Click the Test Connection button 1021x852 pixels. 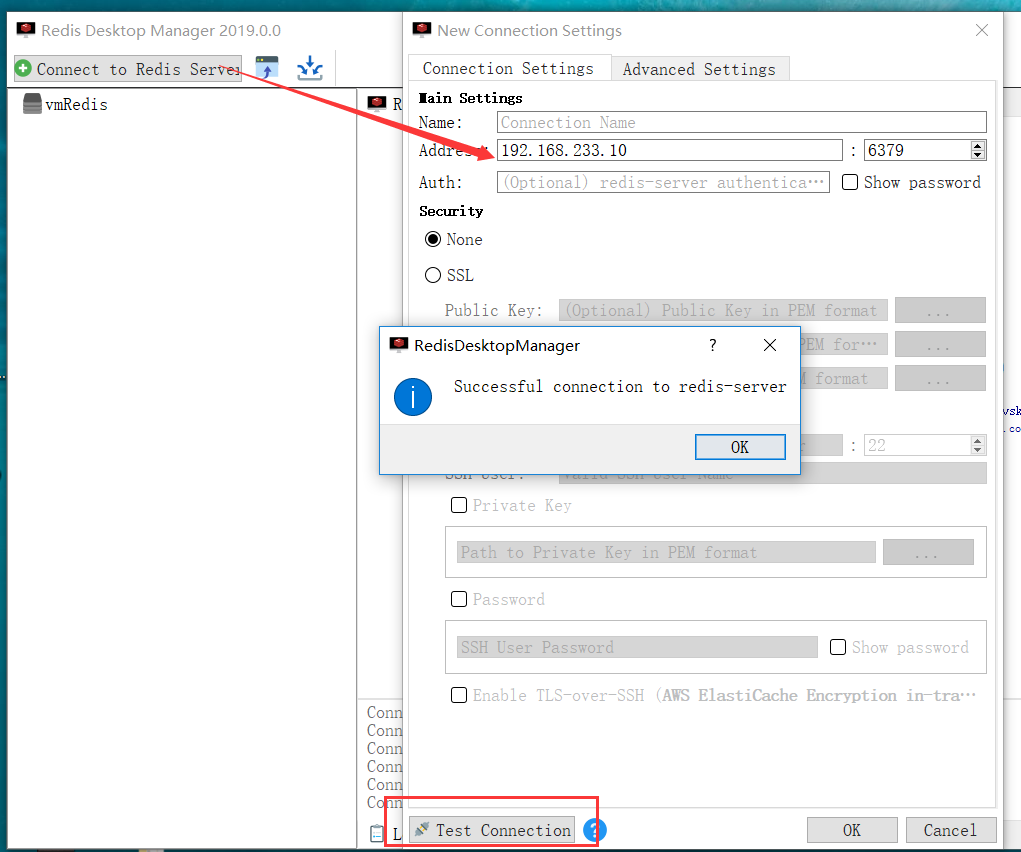point(492,830)
